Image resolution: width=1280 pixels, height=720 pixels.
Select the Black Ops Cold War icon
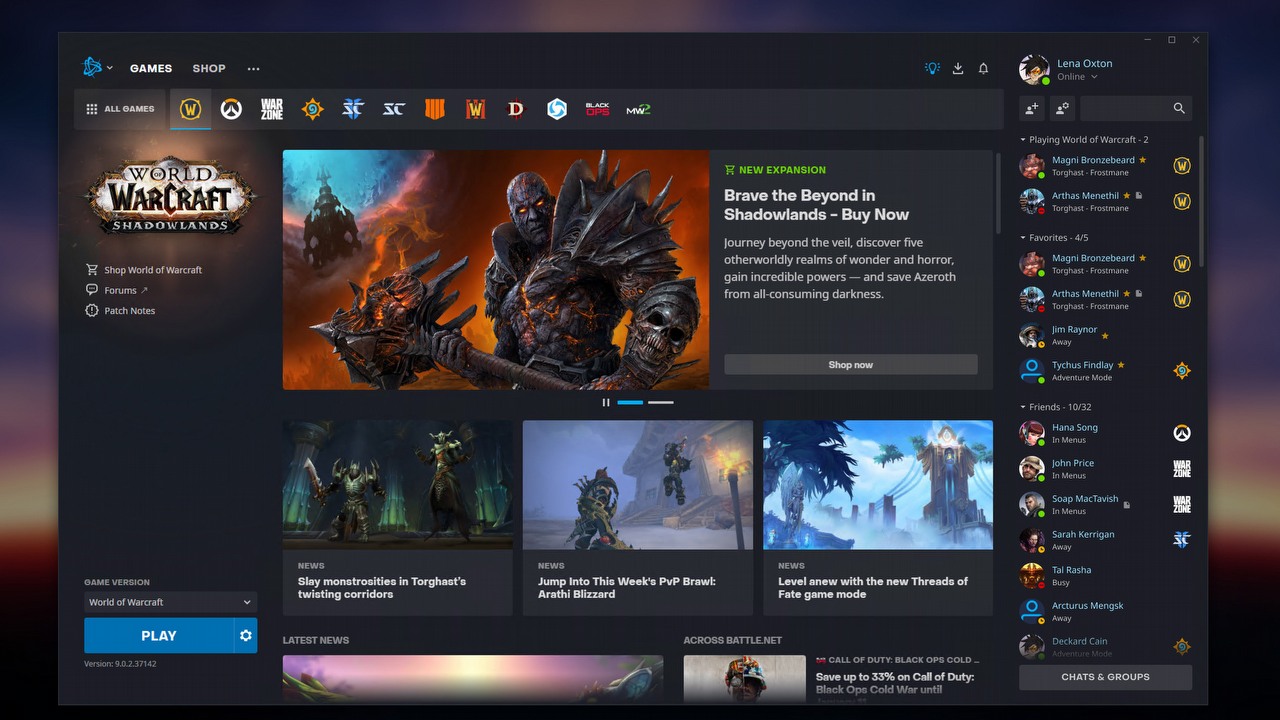tap(597, 109)
